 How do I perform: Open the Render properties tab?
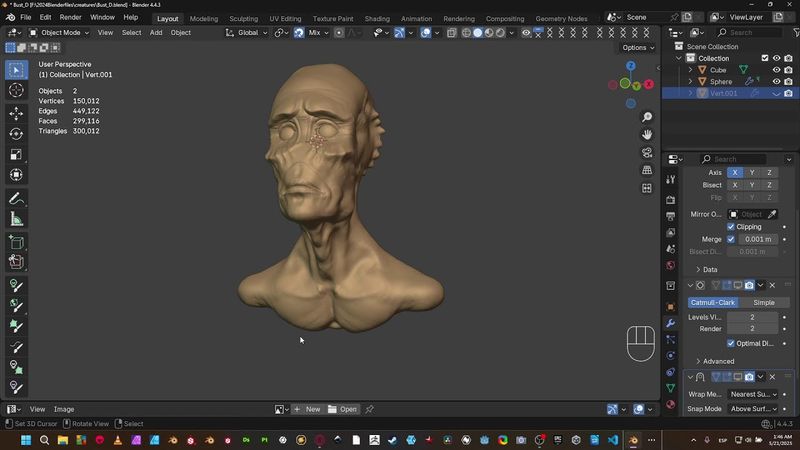[x=670, y=200]
